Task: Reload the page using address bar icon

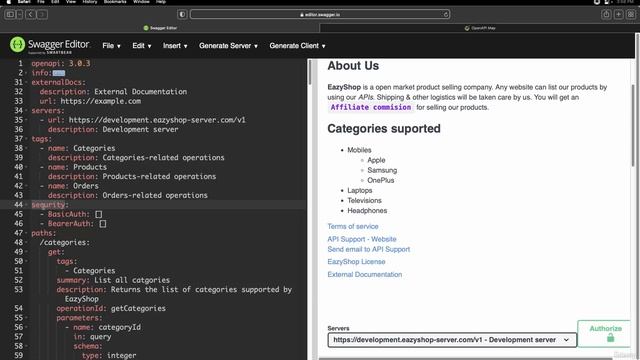Action: coord(445,15)
